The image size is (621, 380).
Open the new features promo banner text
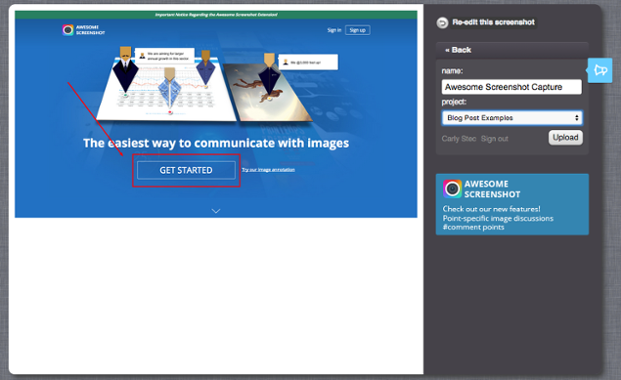tap(498, 218)
